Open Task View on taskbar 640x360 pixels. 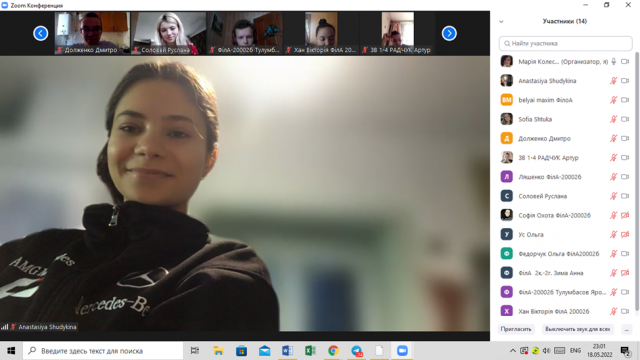(195, 351)
